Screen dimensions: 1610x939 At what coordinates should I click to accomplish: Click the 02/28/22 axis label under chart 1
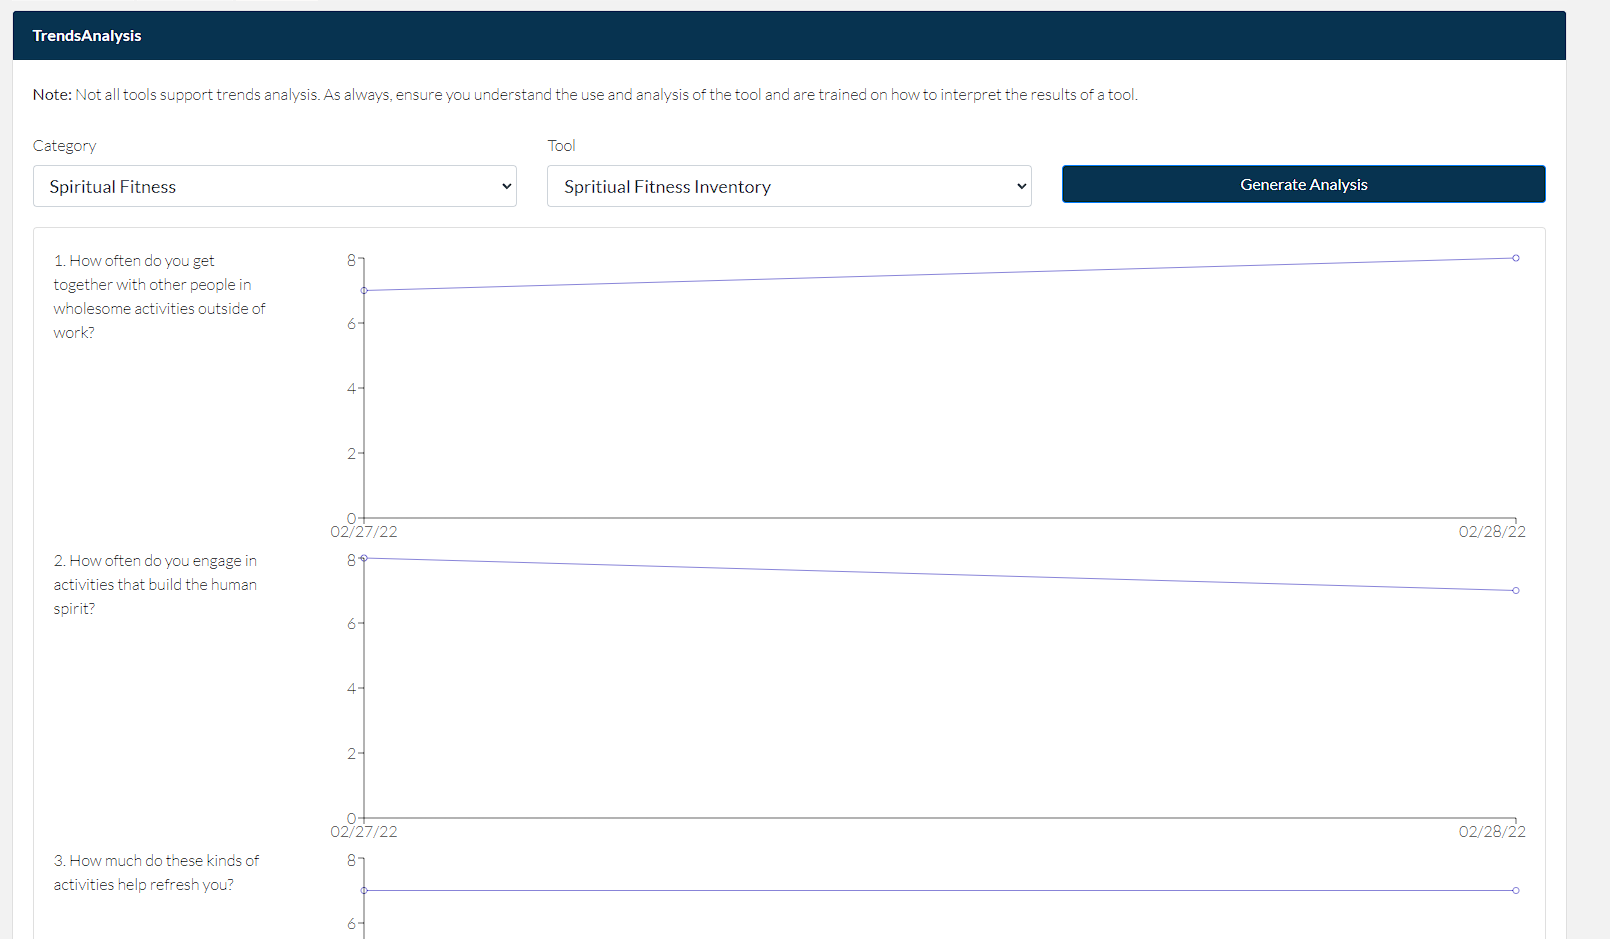(1491, 532)
